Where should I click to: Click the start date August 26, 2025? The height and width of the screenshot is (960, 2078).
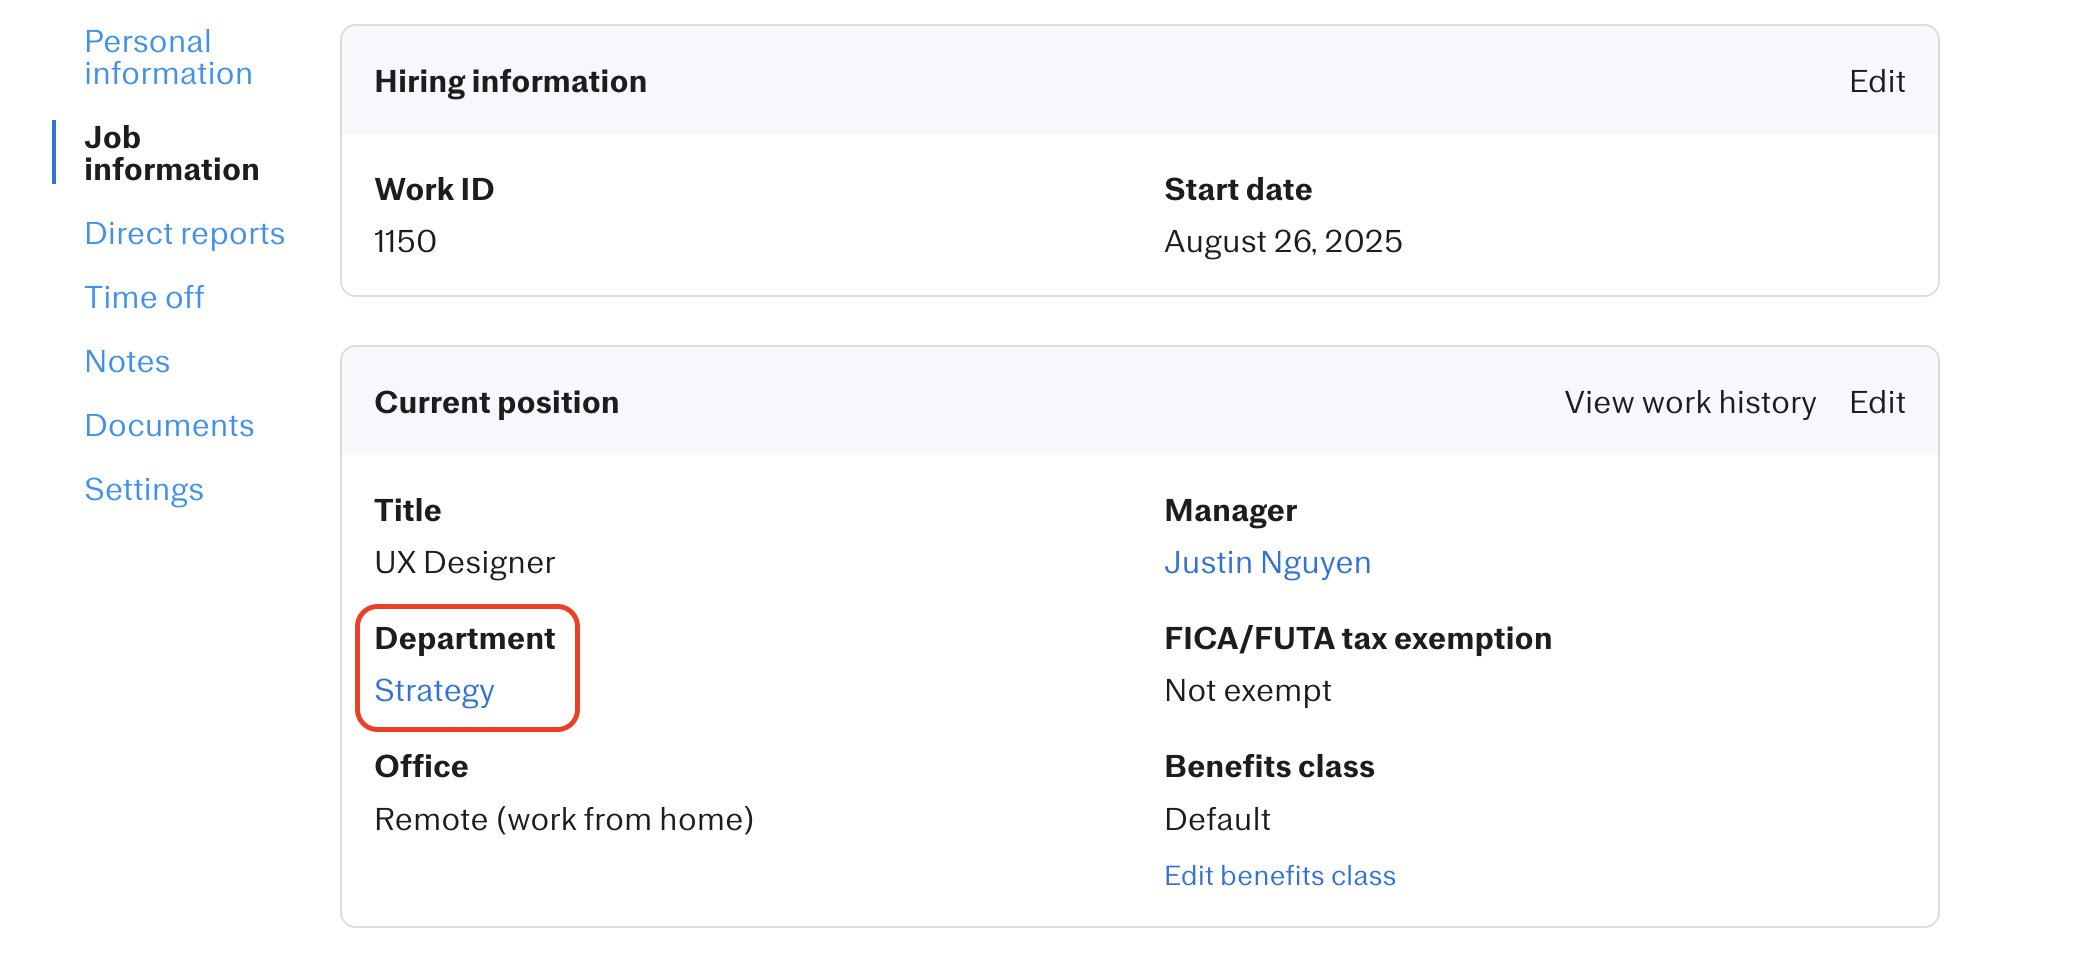coord(1282,242)
